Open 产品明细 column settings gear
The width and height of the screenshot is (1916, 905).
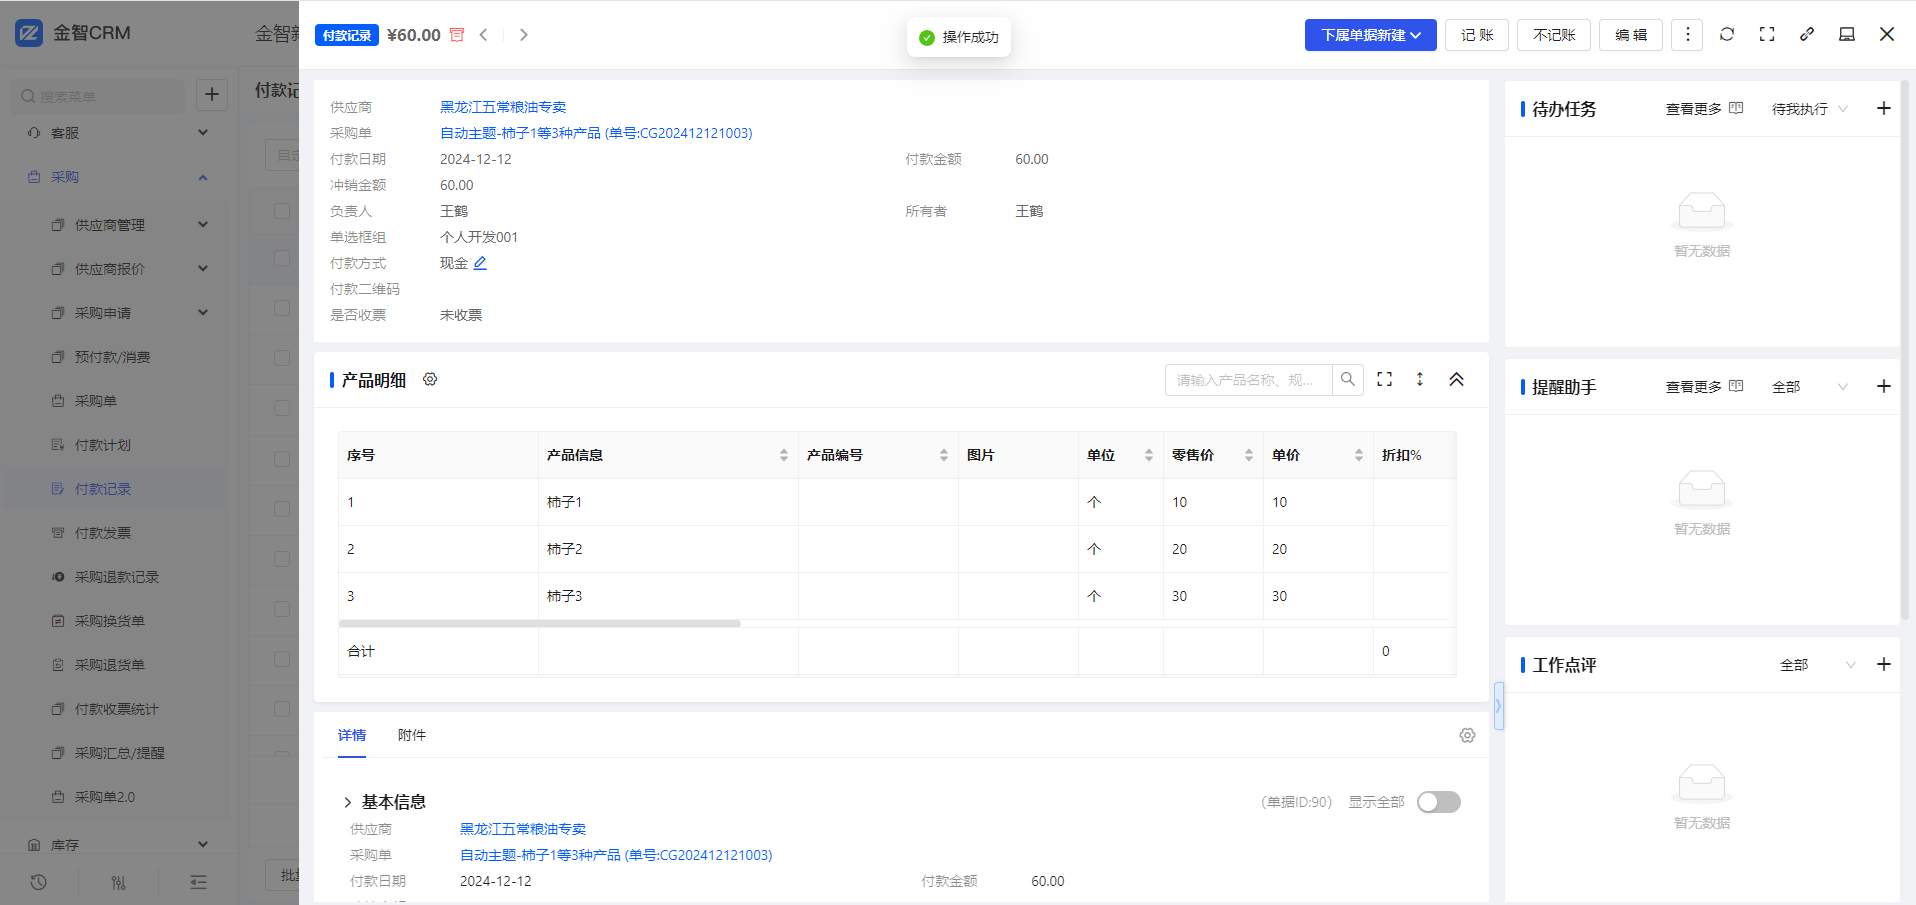(430, 380)
